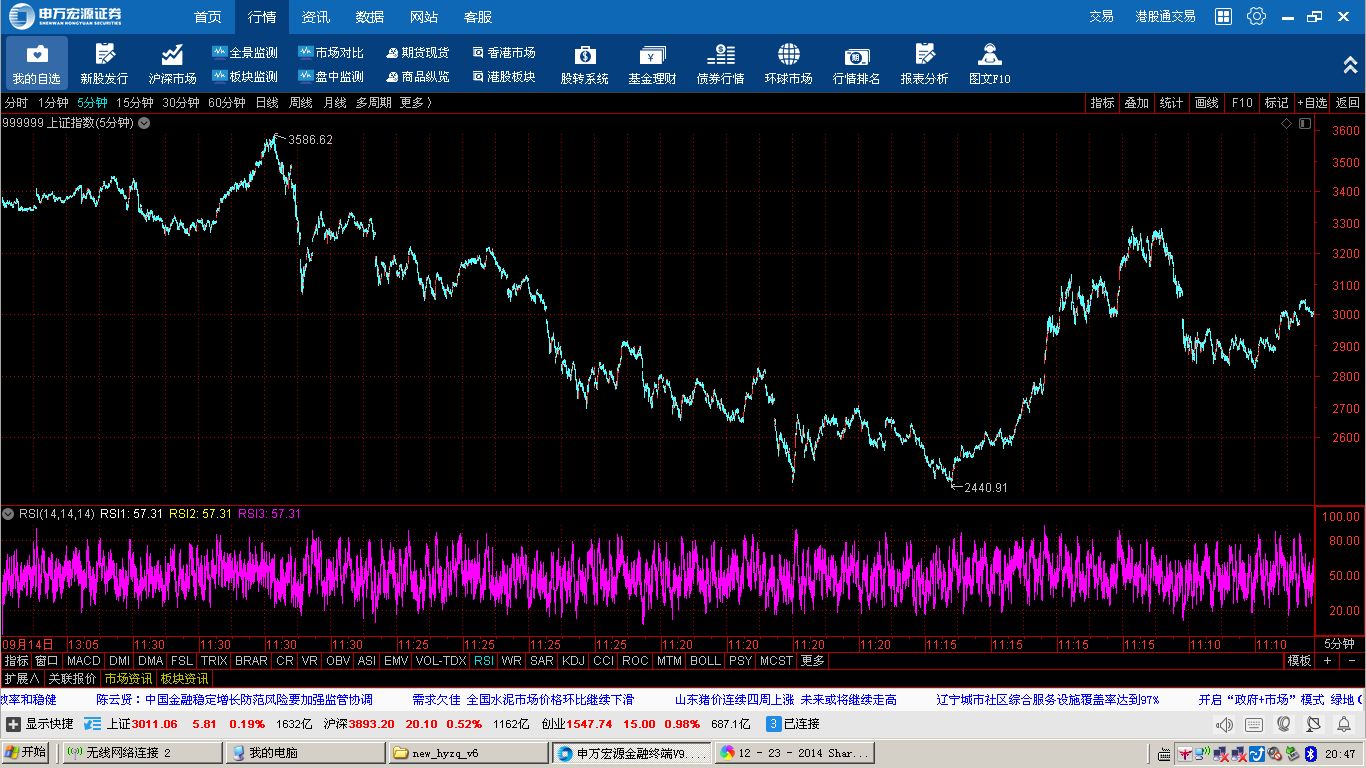
Task: Open 新股发行 new issues icon
Action: (104, 63)
